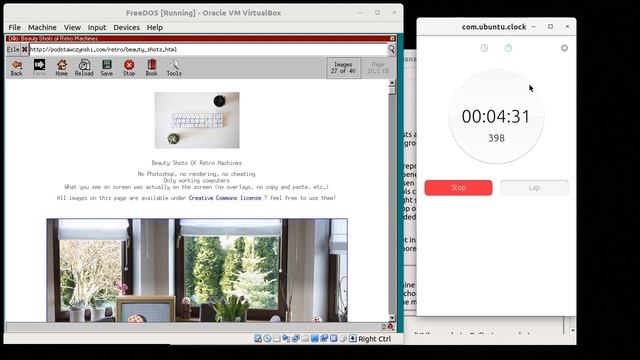Click the large window-and-garden photo on the page
Image resolution: width=640 pixels, height=360 pixels.
tap(197, 270)
